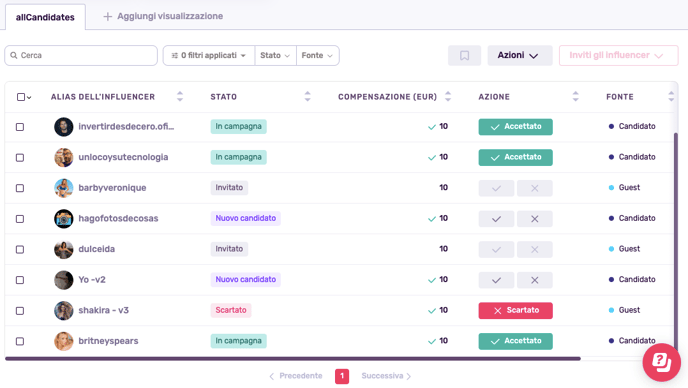This screenshot has width=688, height=388.
Task: Accept Yo -v2 with the checkmark icon
Action: 496,280
